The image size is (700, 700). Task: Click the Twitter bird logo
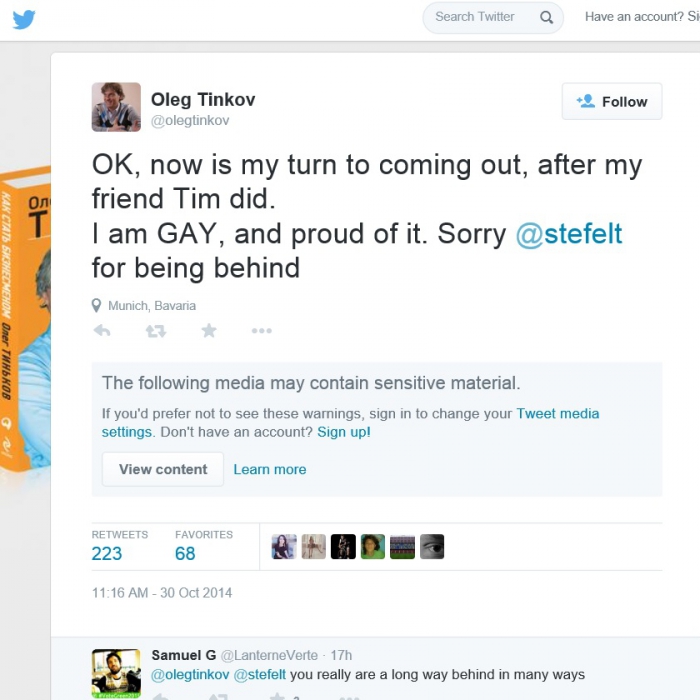point(23,19)
